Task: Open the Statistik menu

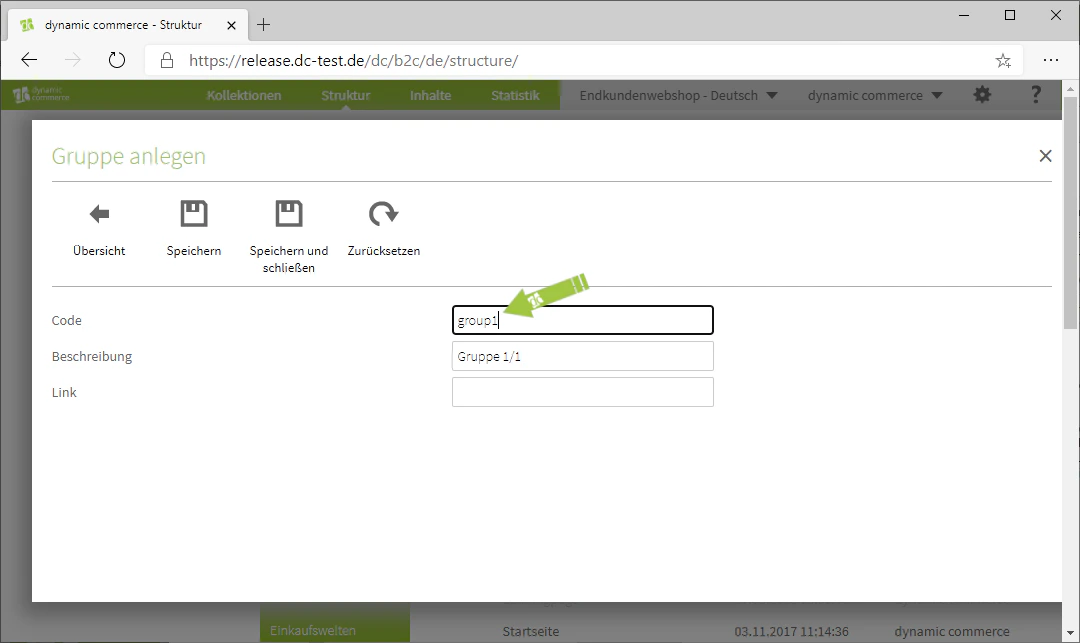Action: coord(515,95)
